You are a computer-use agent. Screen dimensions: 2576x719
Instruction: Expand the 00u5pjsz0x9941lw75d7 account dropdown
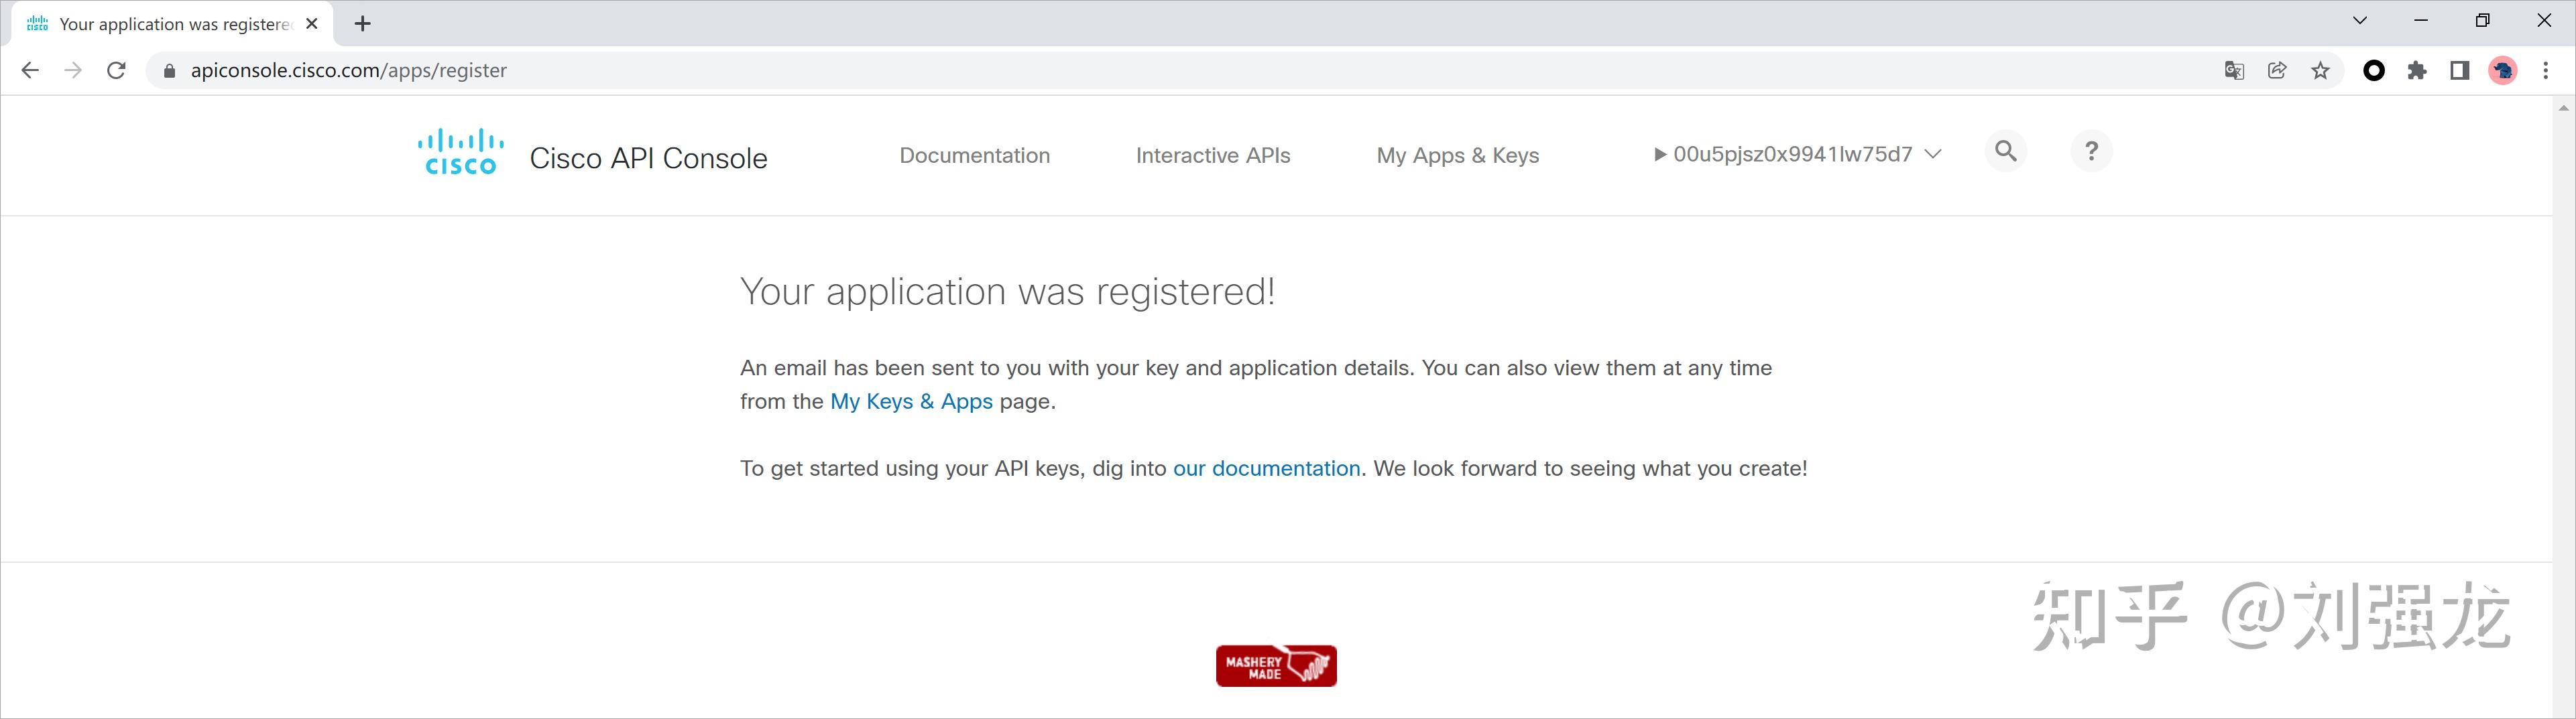click(1798, 154)
